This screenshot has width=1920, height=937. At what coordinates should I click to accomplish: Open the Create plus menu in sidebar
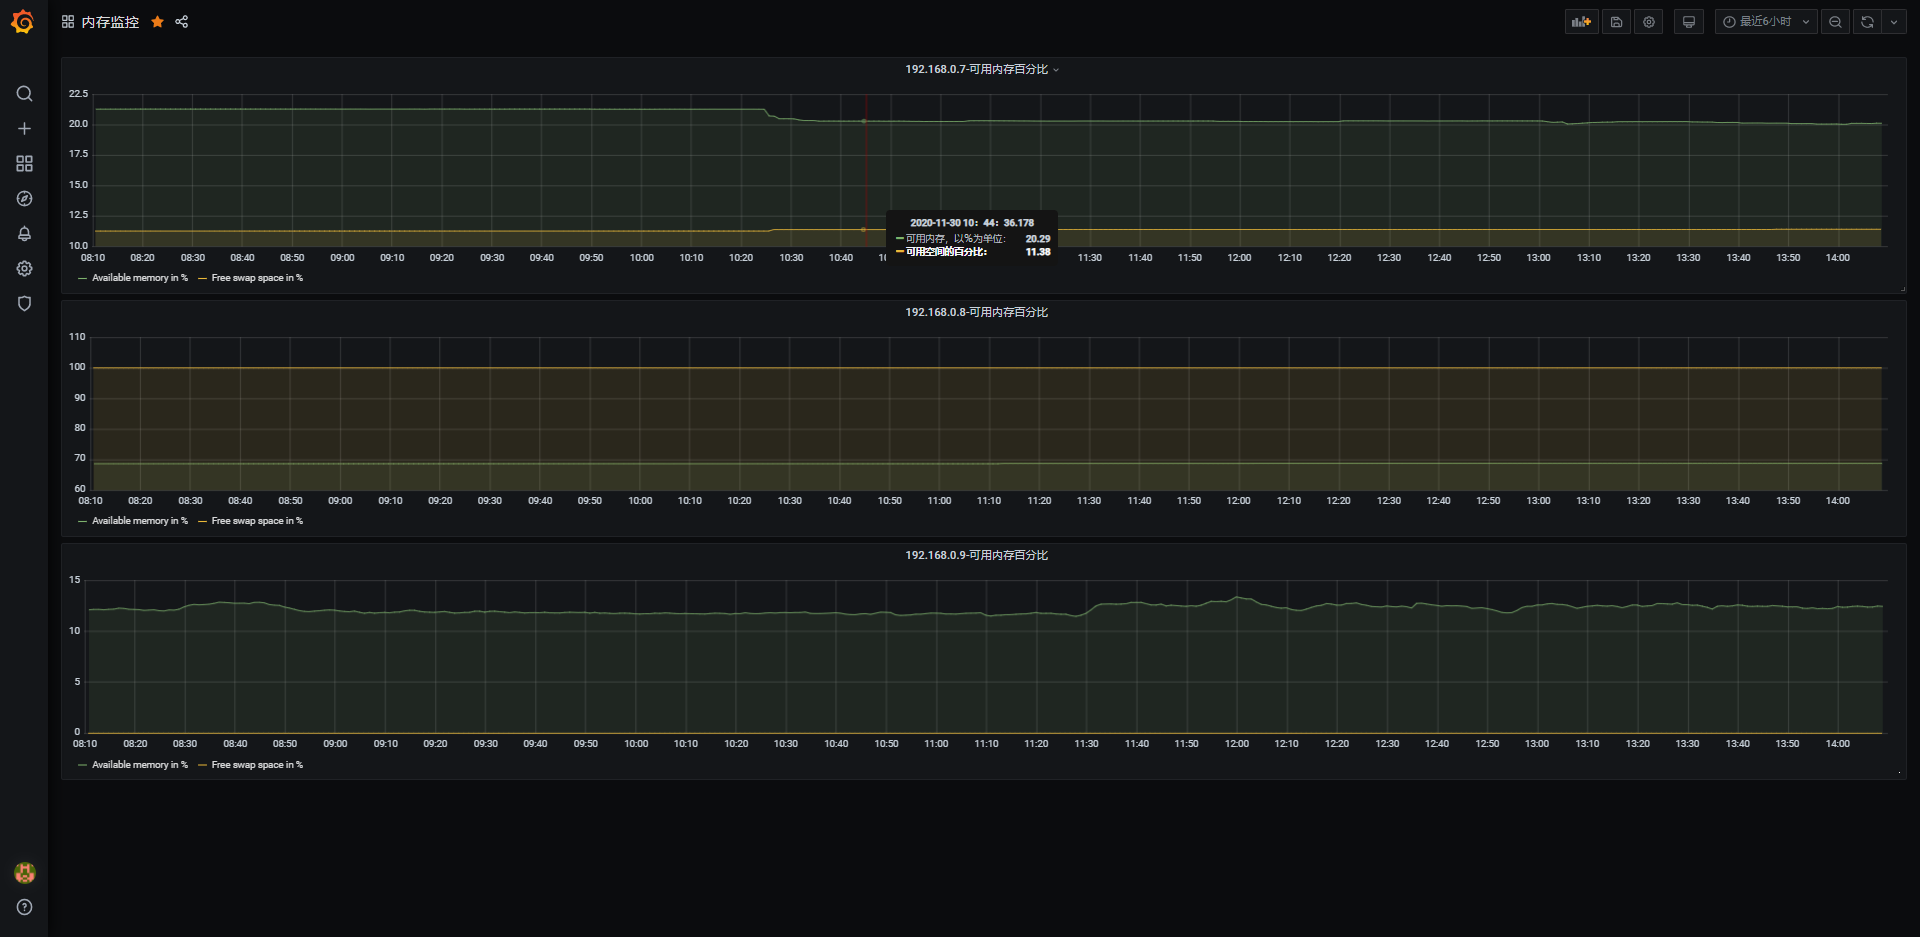24,129
